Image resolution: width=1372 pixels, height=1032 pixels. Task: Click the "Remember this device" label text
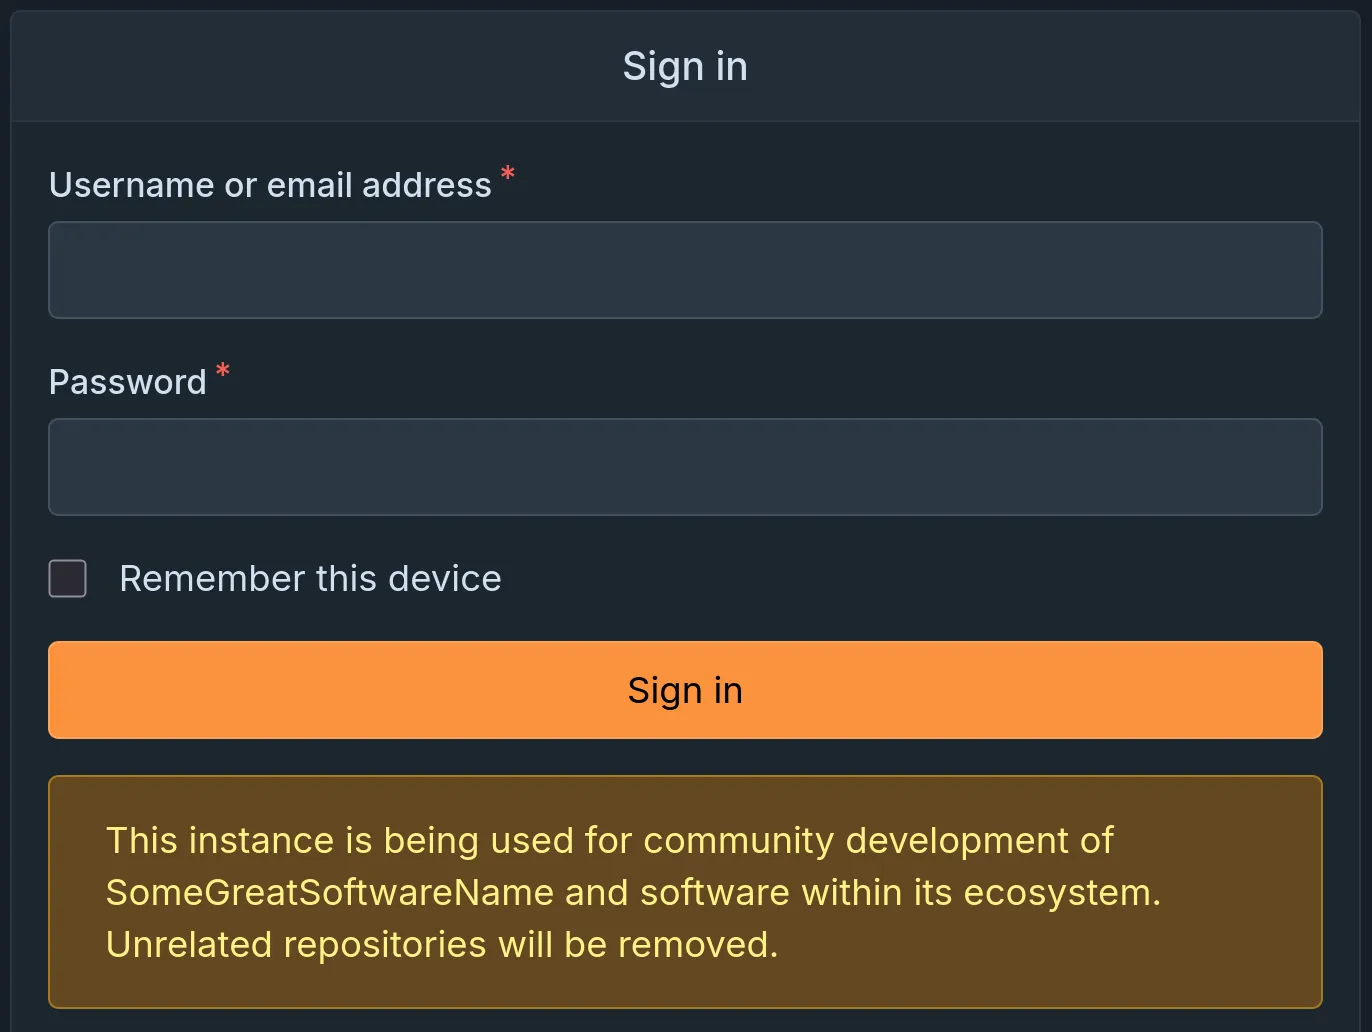(310, 578)
